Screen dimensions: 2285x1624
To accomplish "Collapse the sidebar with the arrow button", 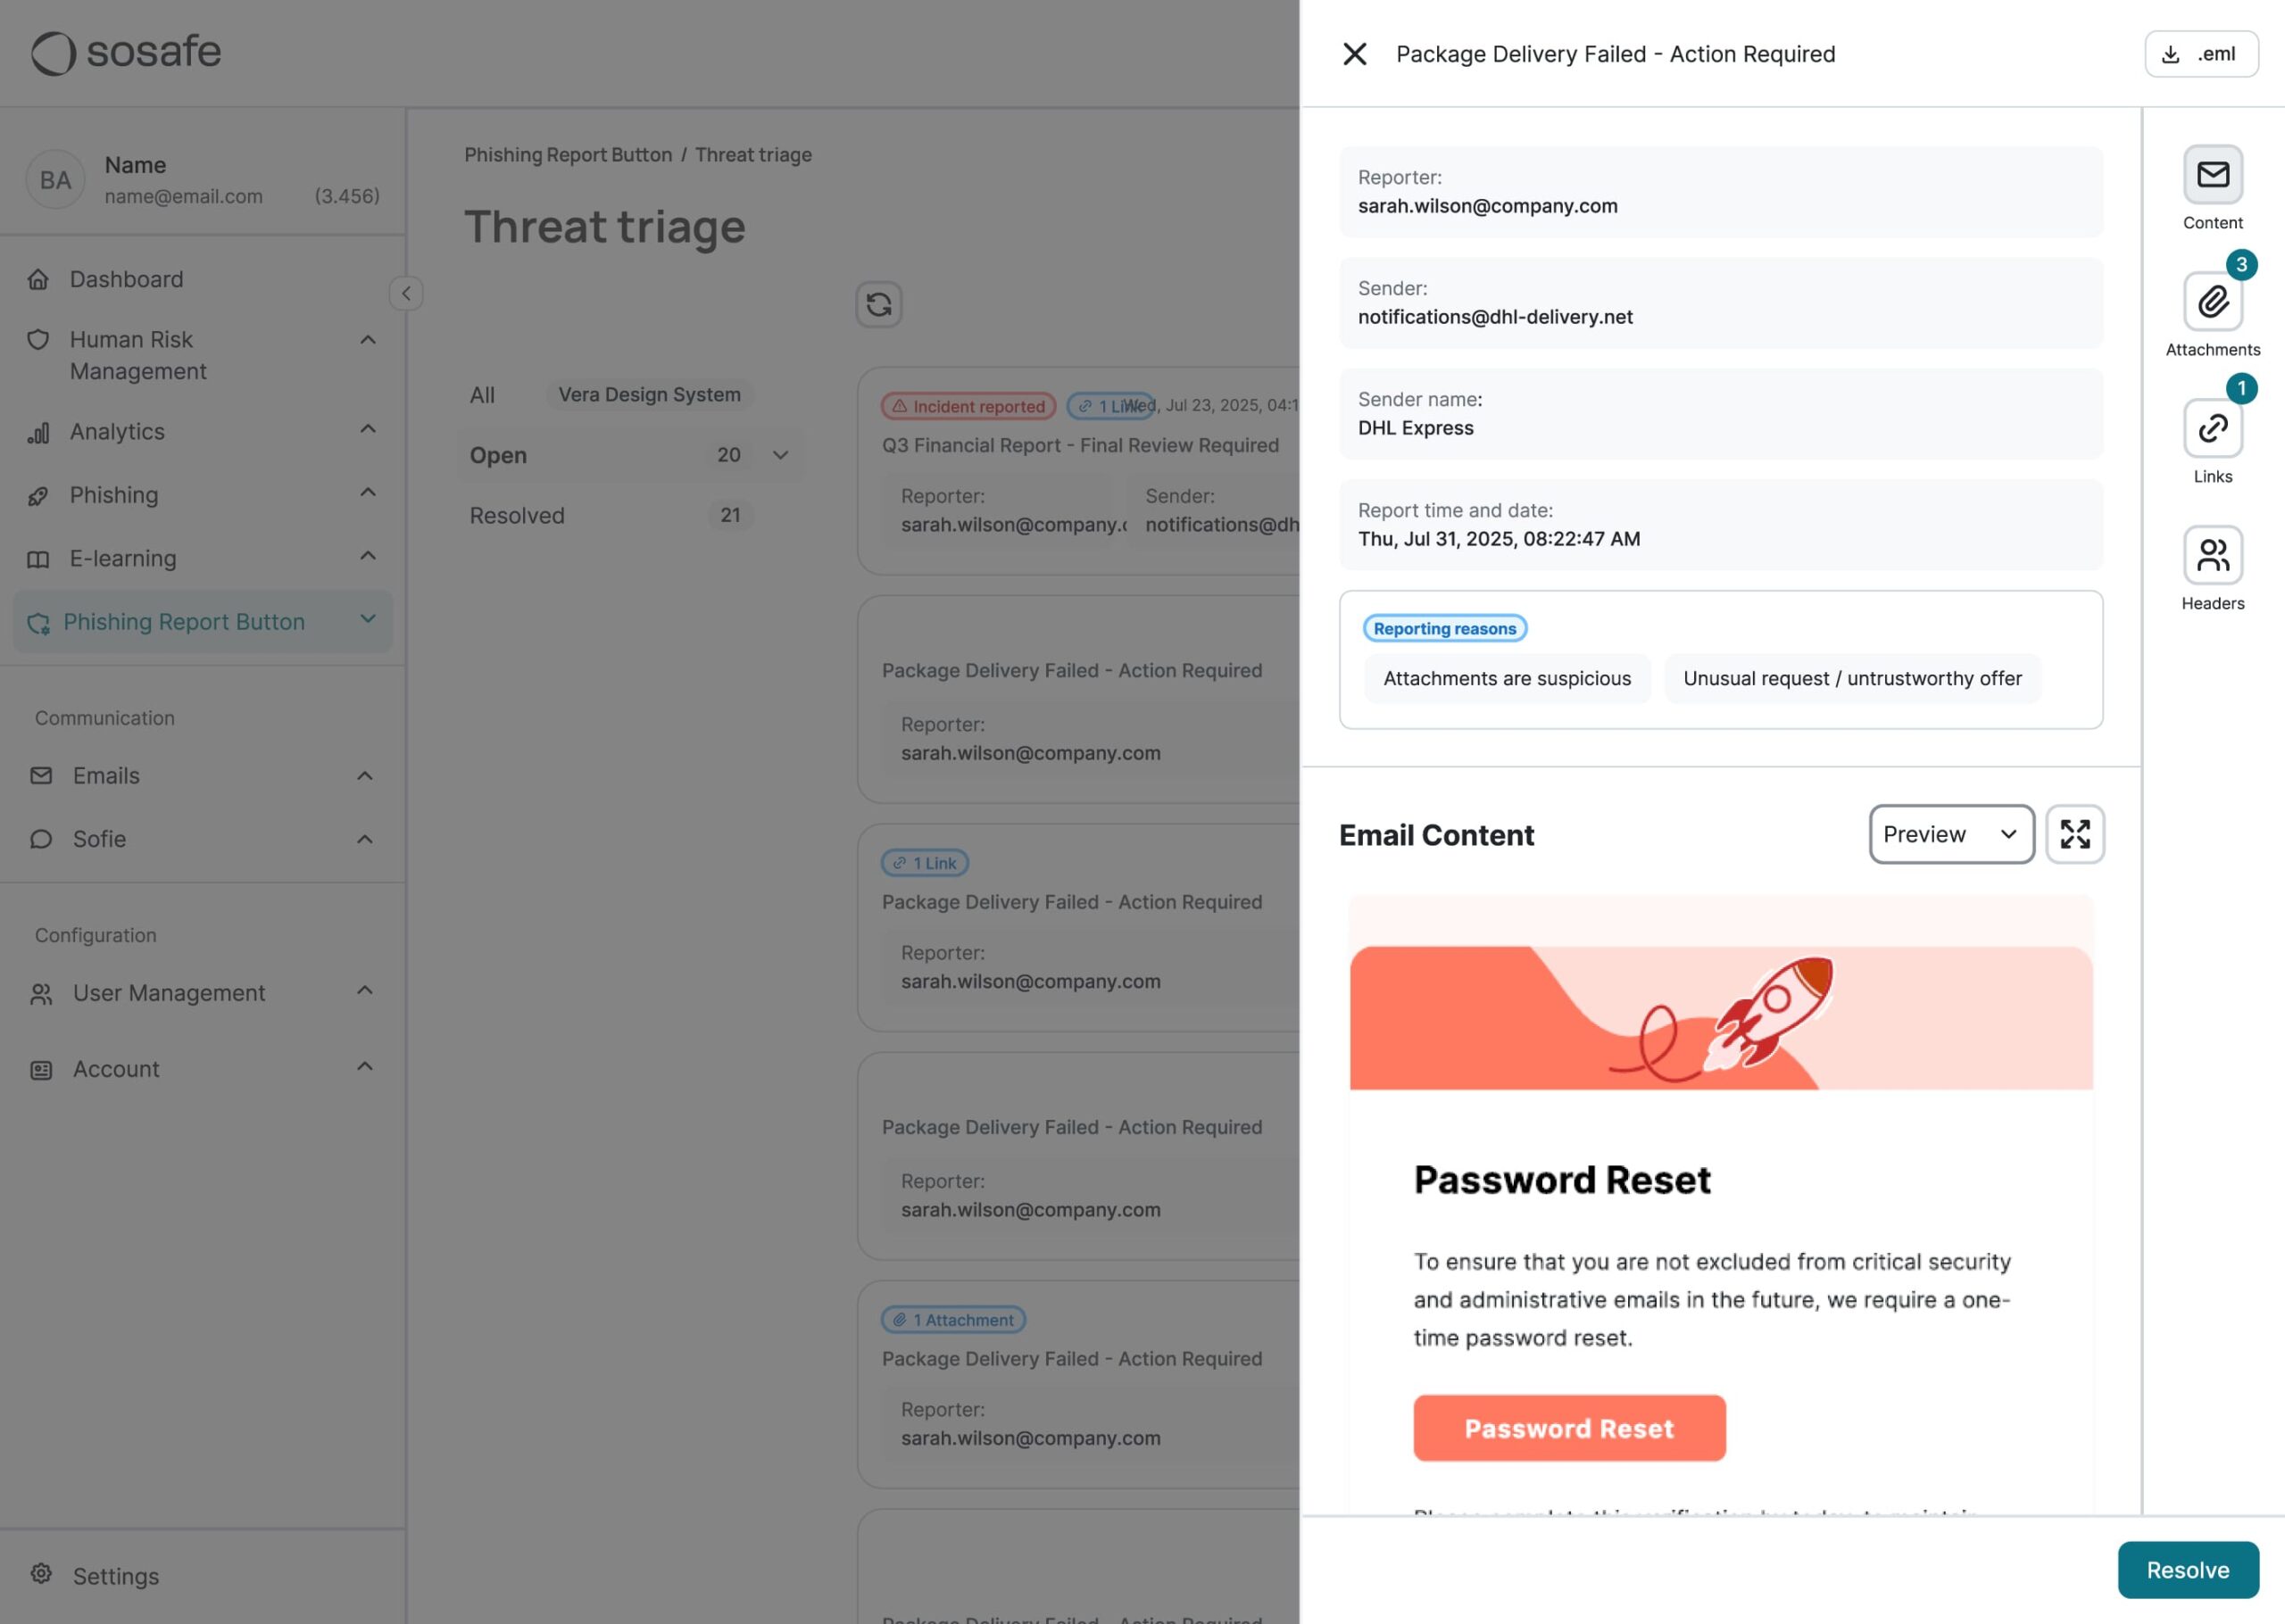I will tap(406, 293).
